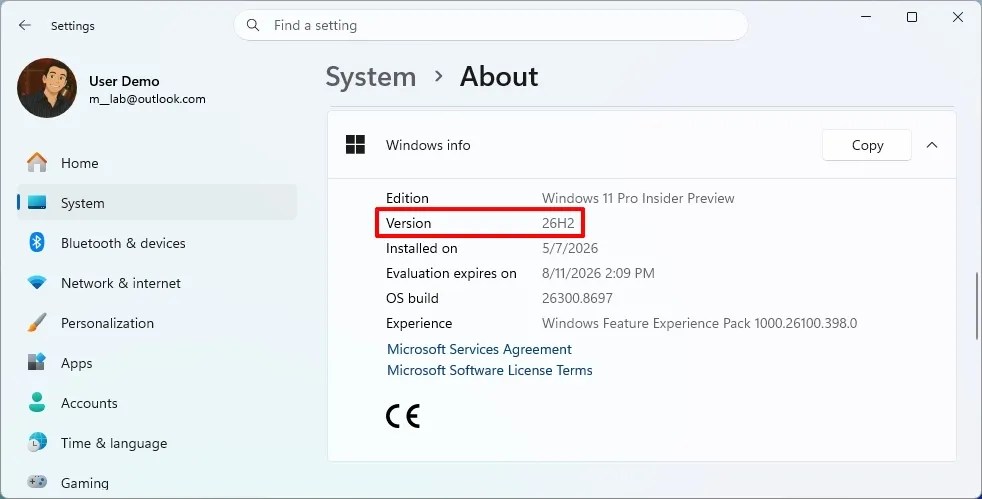Click the System monitor icon
The width and height of the screenshot is (982, 499).
coord(37,203)
